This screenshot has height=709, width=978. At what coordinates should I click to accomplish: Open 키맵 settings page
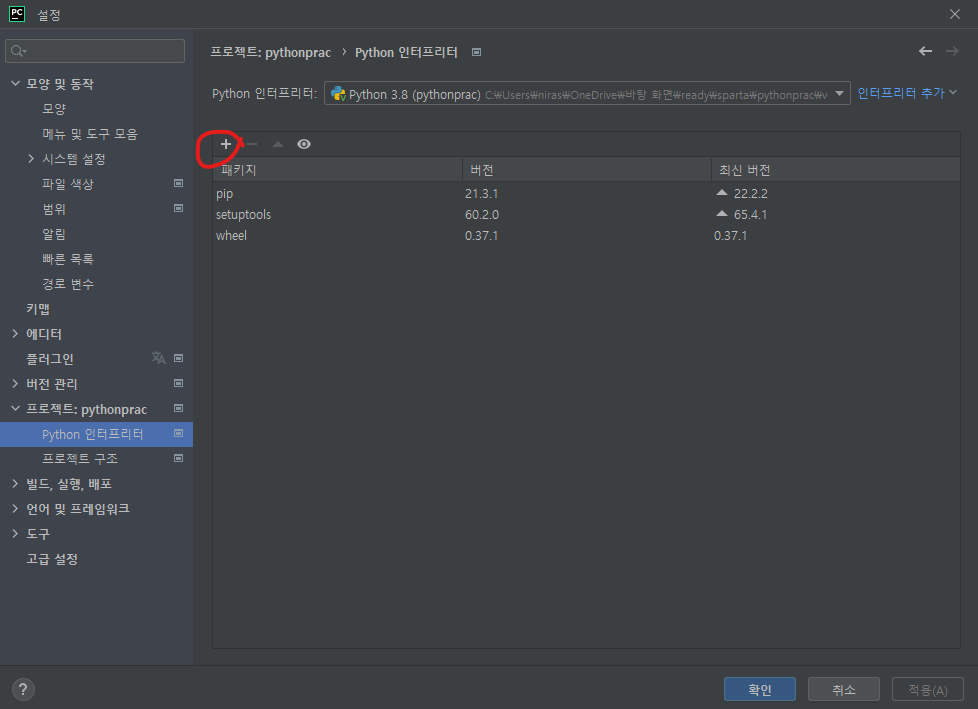(38, 309)
